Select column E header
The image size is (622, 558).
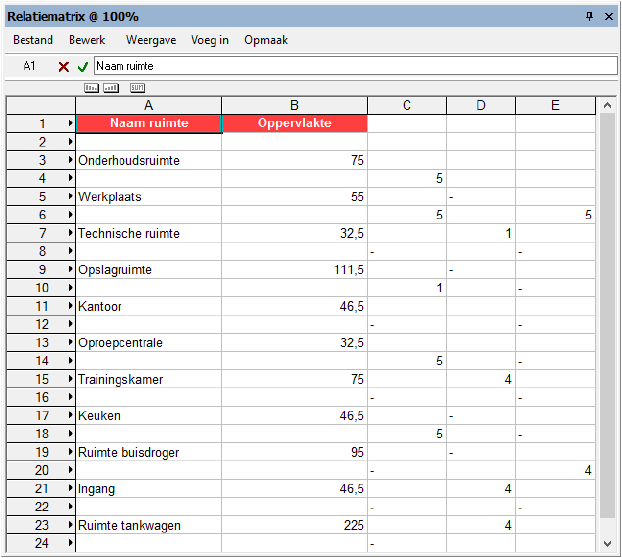click(x=556, y=106)
